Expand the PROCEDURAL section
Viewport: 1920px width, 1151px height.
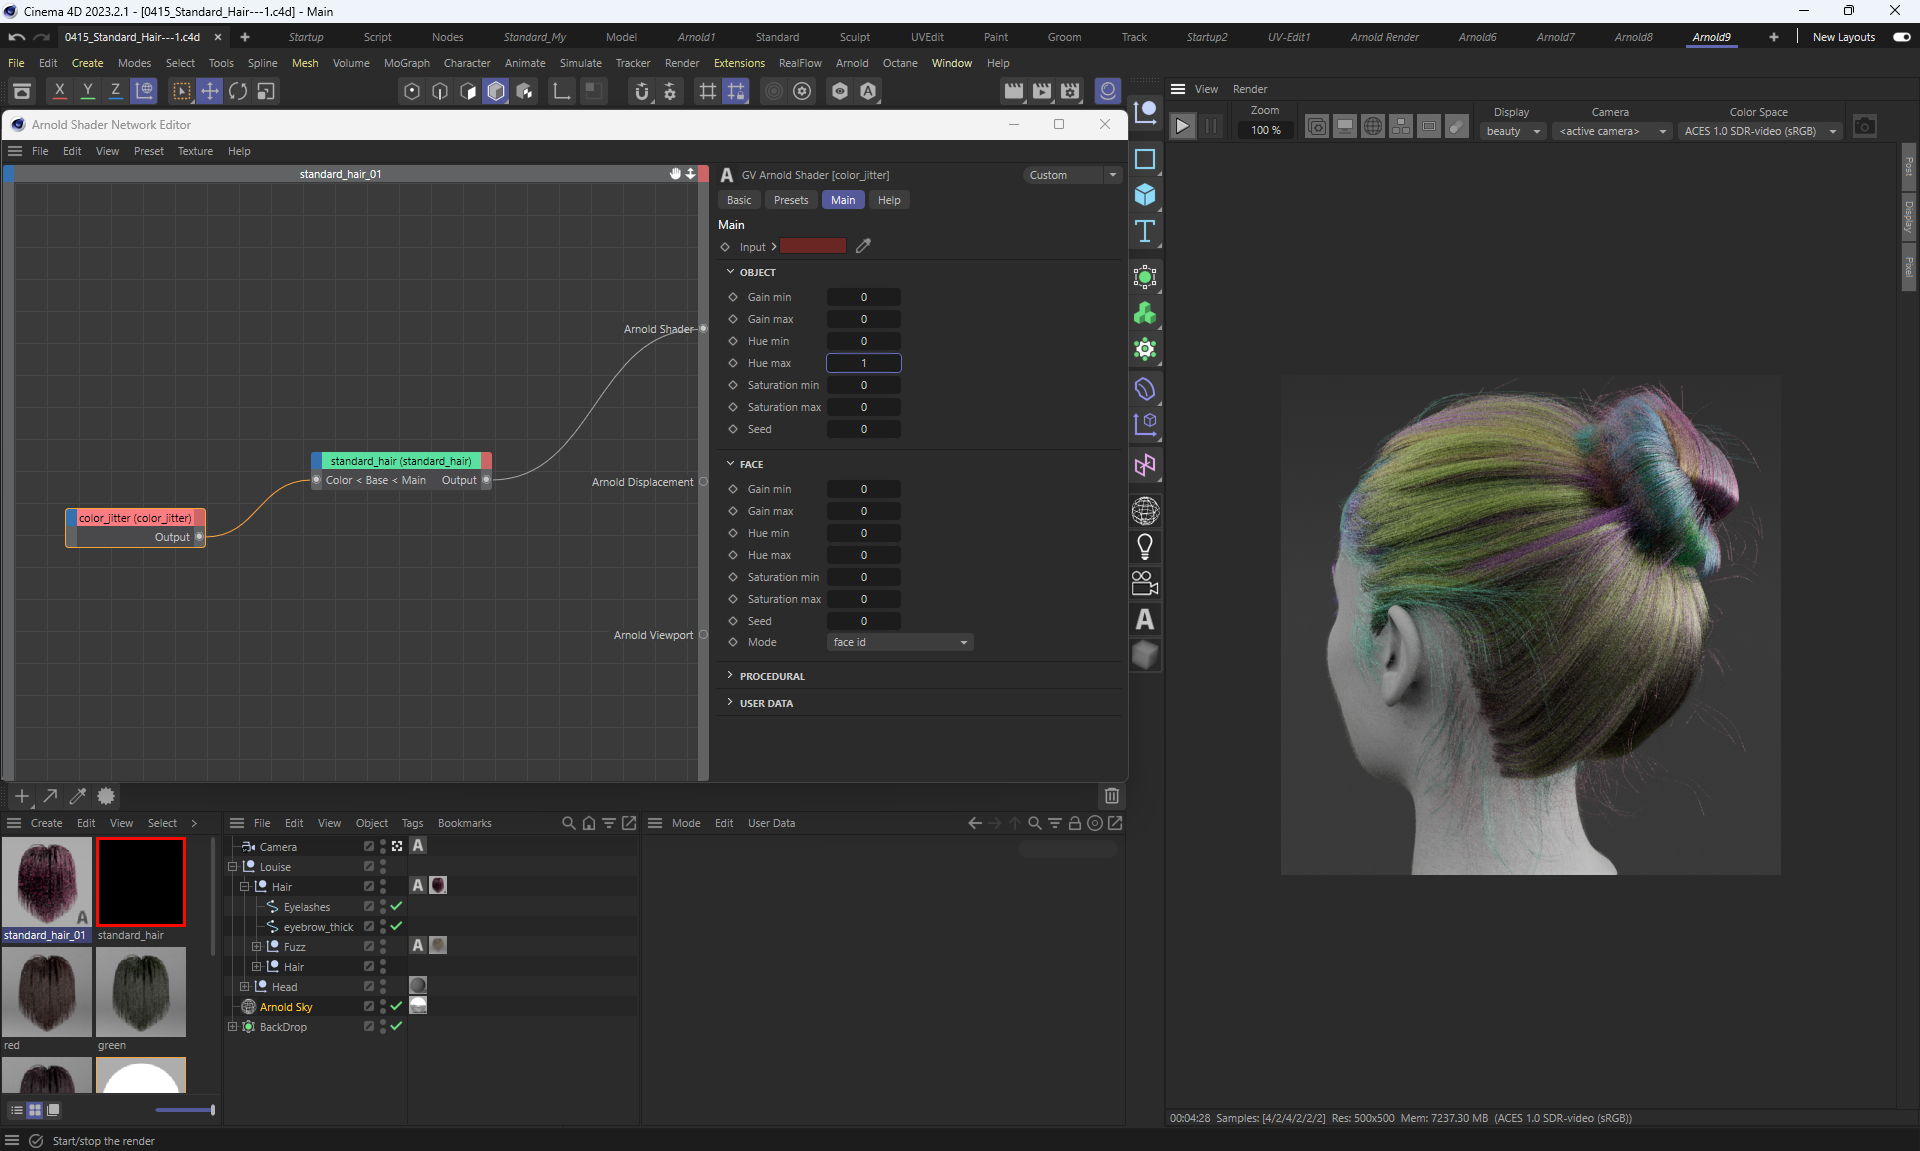coord(771,677)
